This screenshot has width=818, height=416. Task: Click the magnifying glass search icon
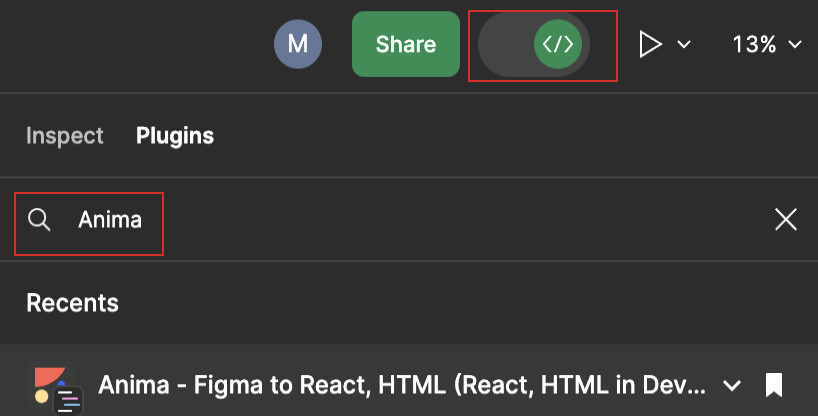coord(39,220)
